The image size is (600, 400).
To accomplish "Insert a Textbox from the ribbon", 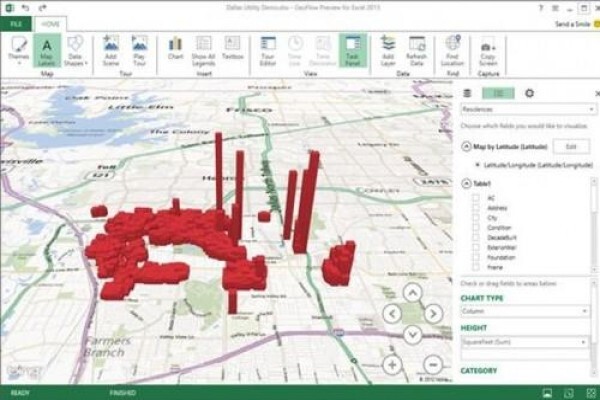I will [x=233, y=48].
